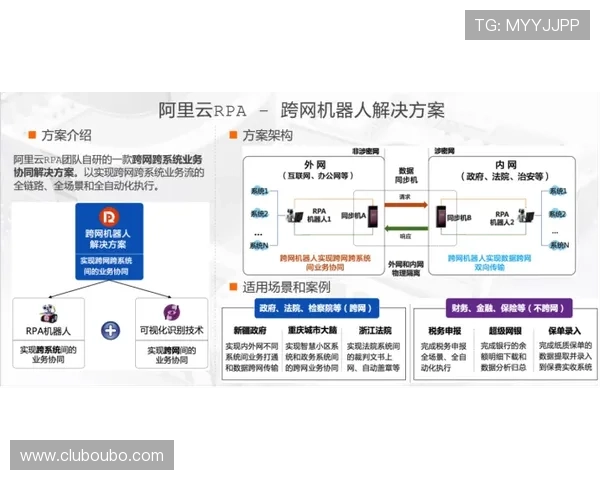Click the RPA机器人 label in the lower-left box
The height and width of the screenshot is (480, 600).
coord(48,331)
